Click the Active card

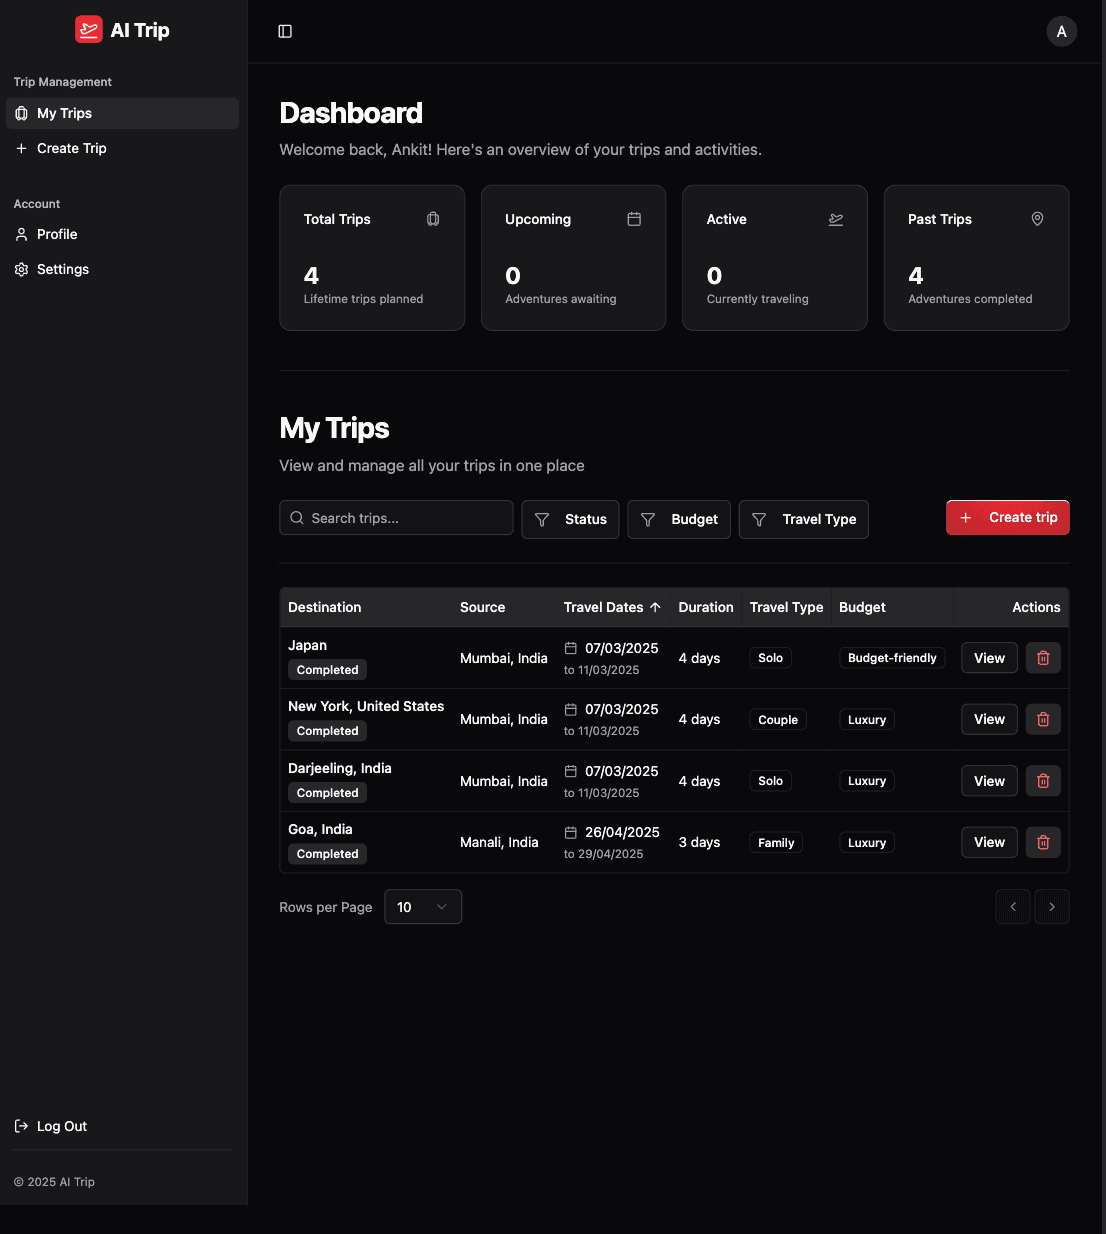coord(775,258)
